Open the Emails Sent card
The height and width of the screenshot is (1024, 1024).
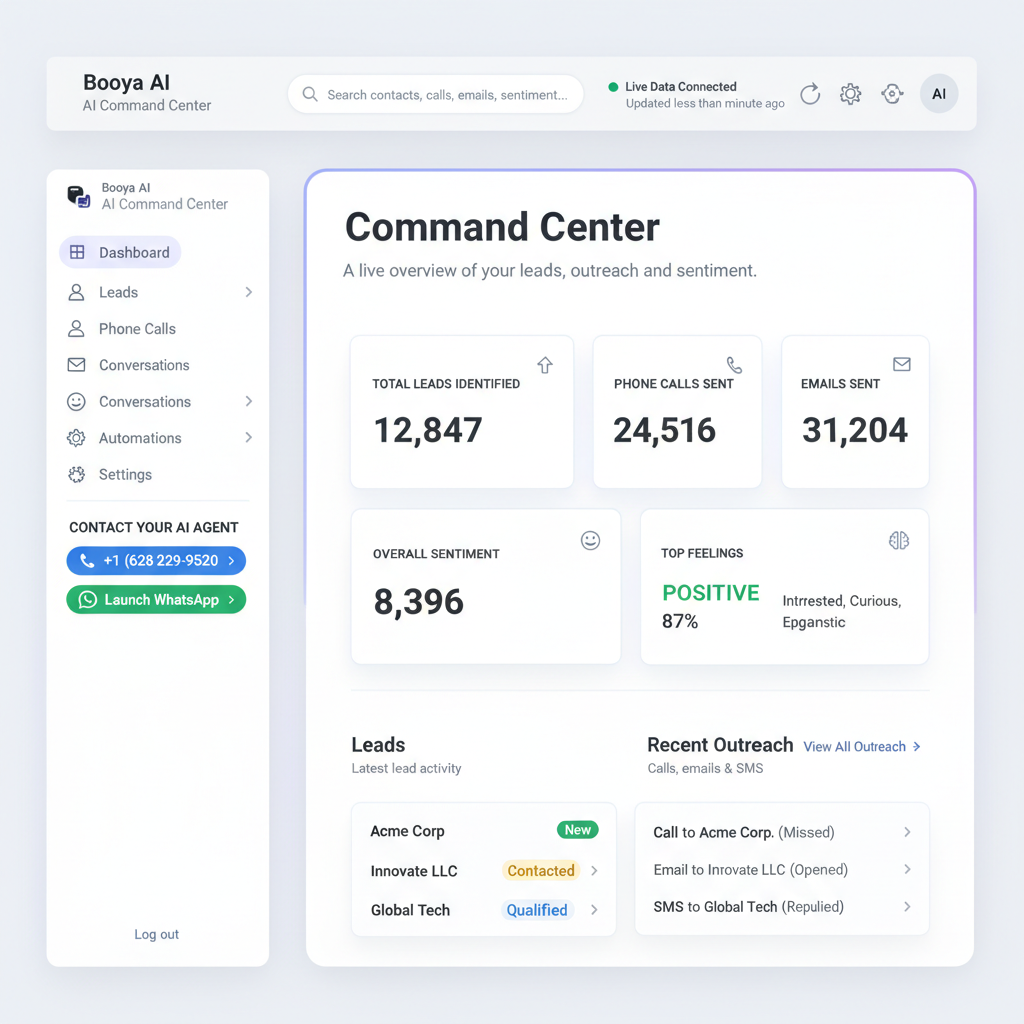(x=855, y=411)
